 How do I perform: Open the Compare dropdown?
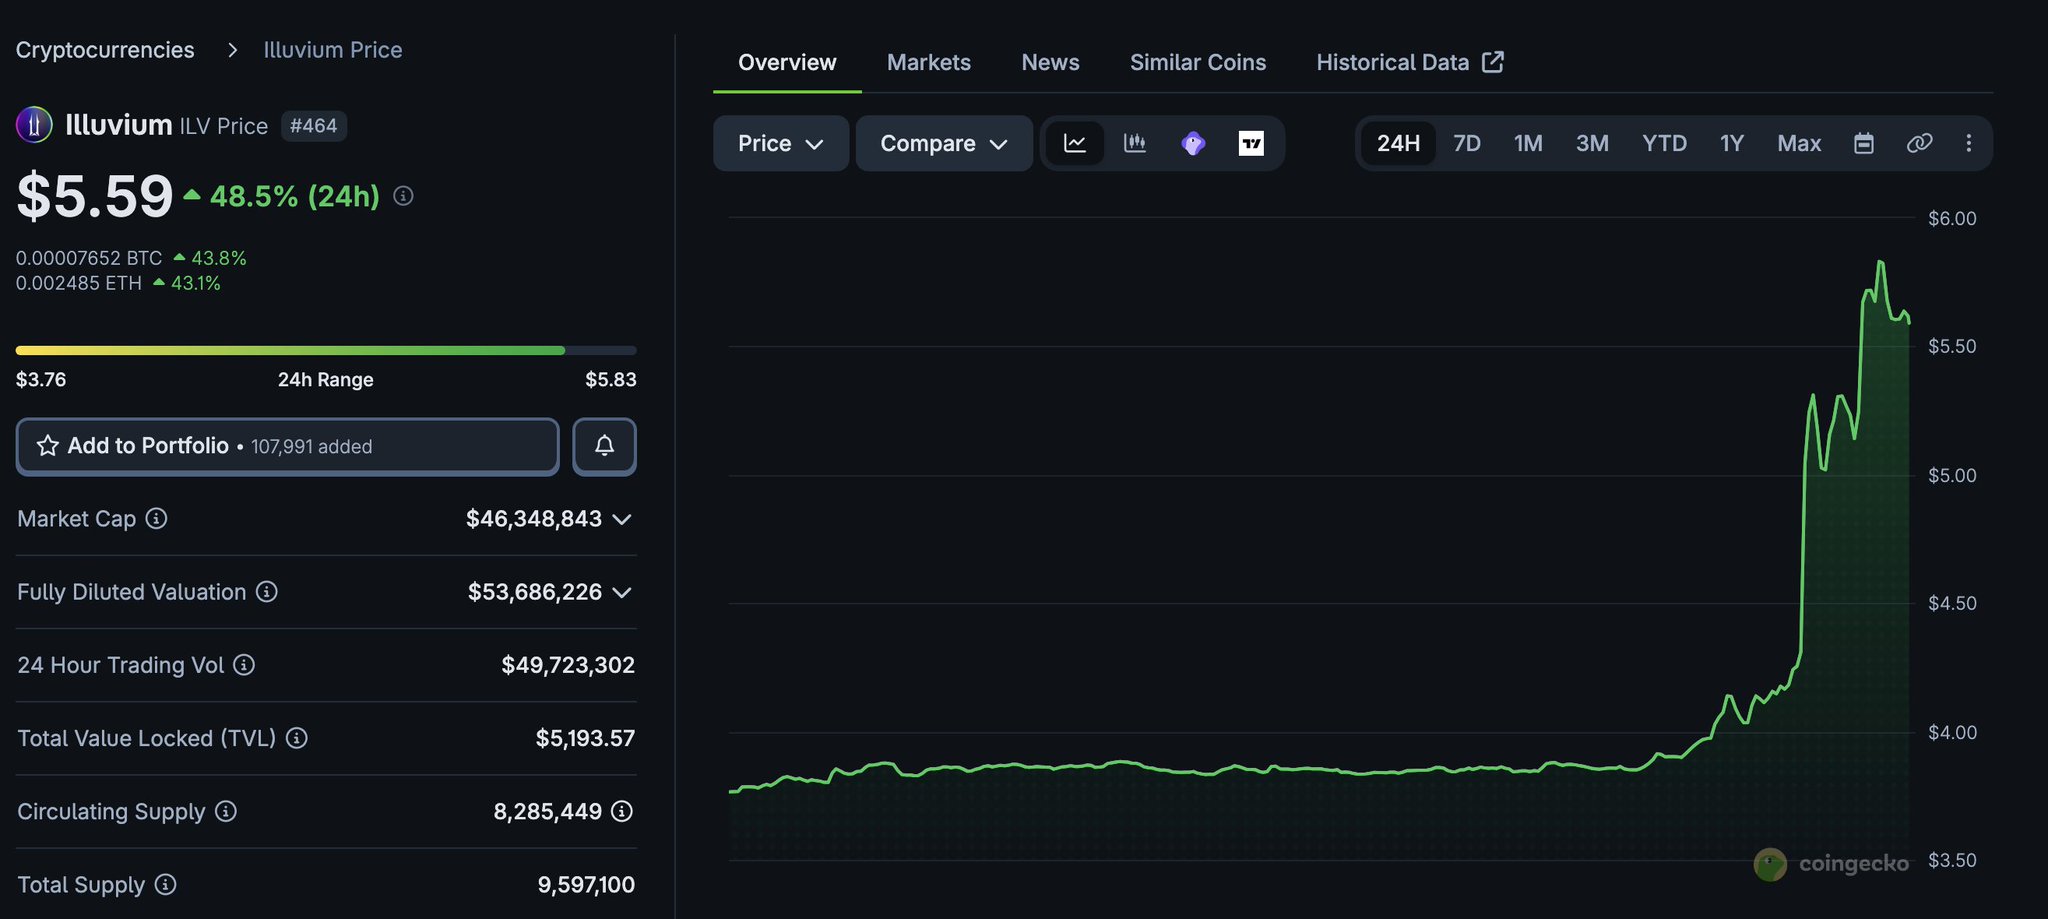[x=943, y=143]
